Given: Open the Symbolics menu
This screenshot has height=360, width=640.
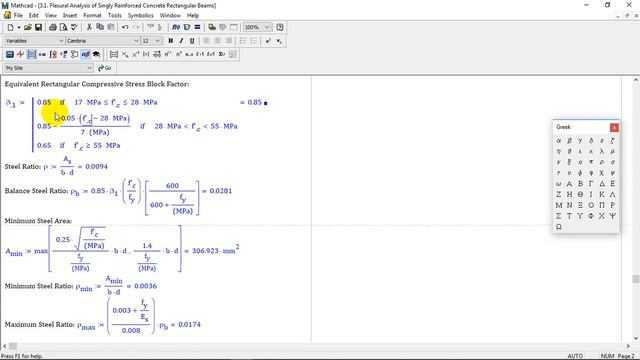Looking at the screenshot, I should [141, 16].
